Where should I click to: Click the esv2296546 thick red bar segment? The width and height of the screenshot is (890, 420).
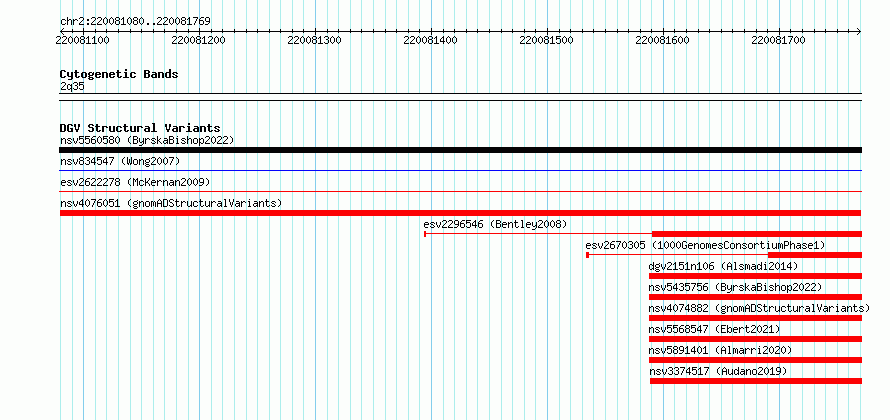(x=757, y=234)
